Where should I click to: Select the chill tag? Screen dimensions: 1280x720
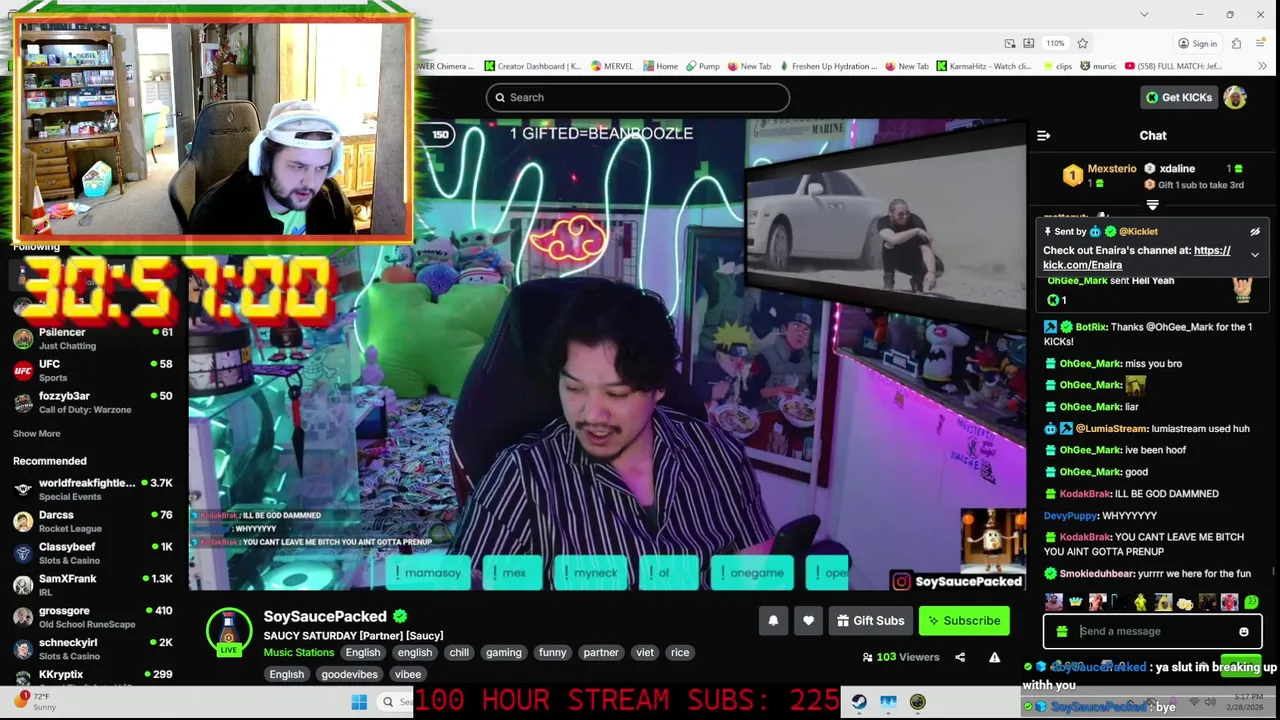459,652
